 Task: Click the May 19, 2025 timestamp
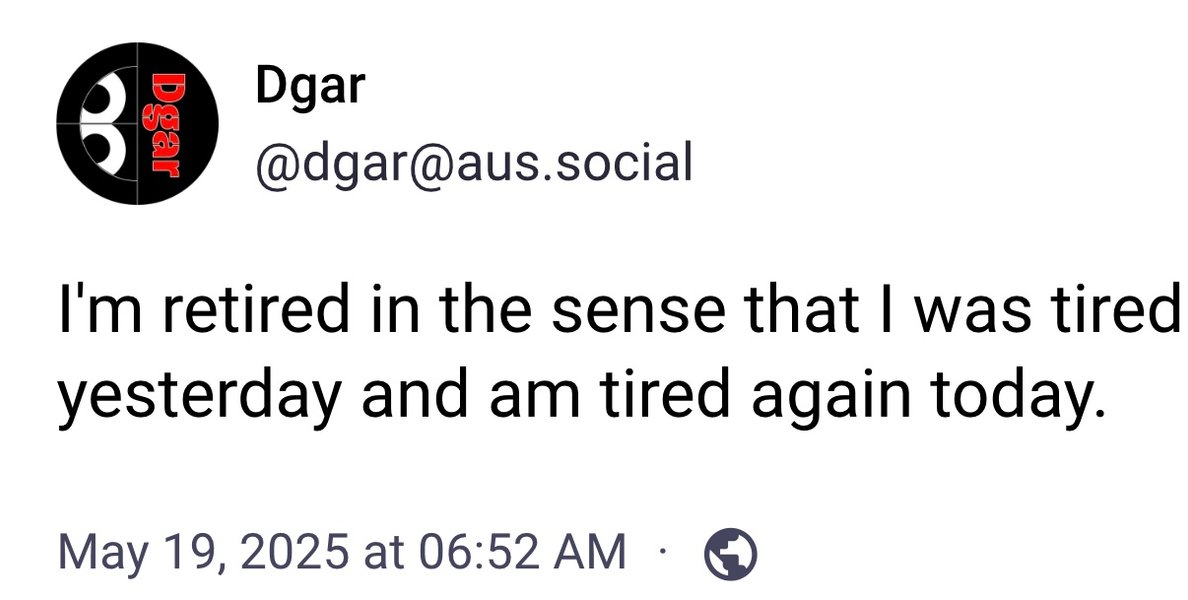tap(342, 552)
